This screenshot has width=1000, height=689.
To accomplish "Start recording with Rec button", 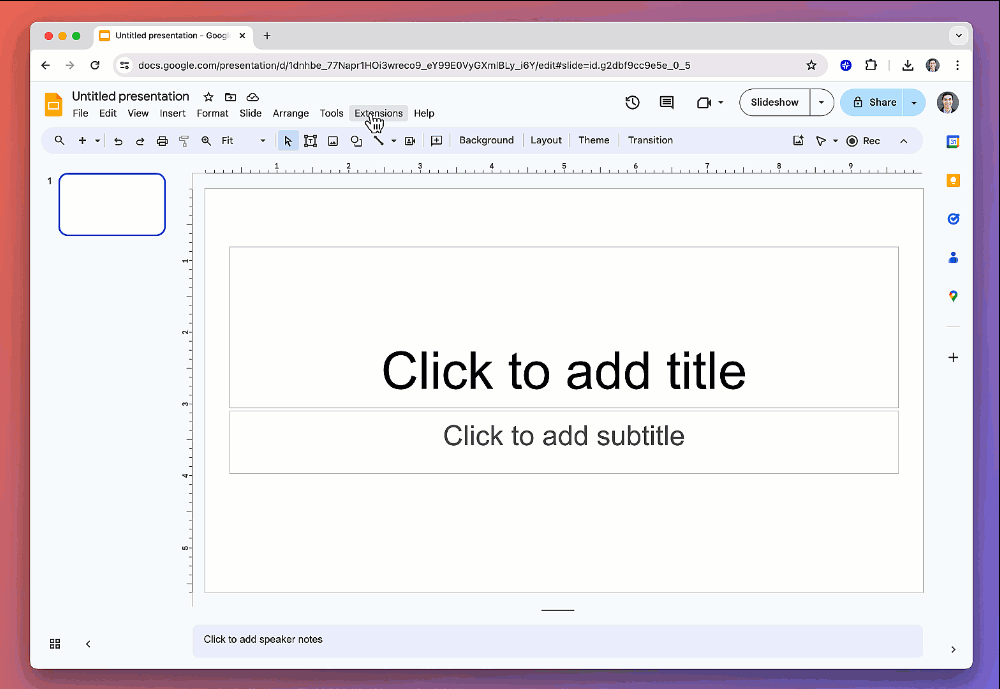I will click(x=863, y=141).
